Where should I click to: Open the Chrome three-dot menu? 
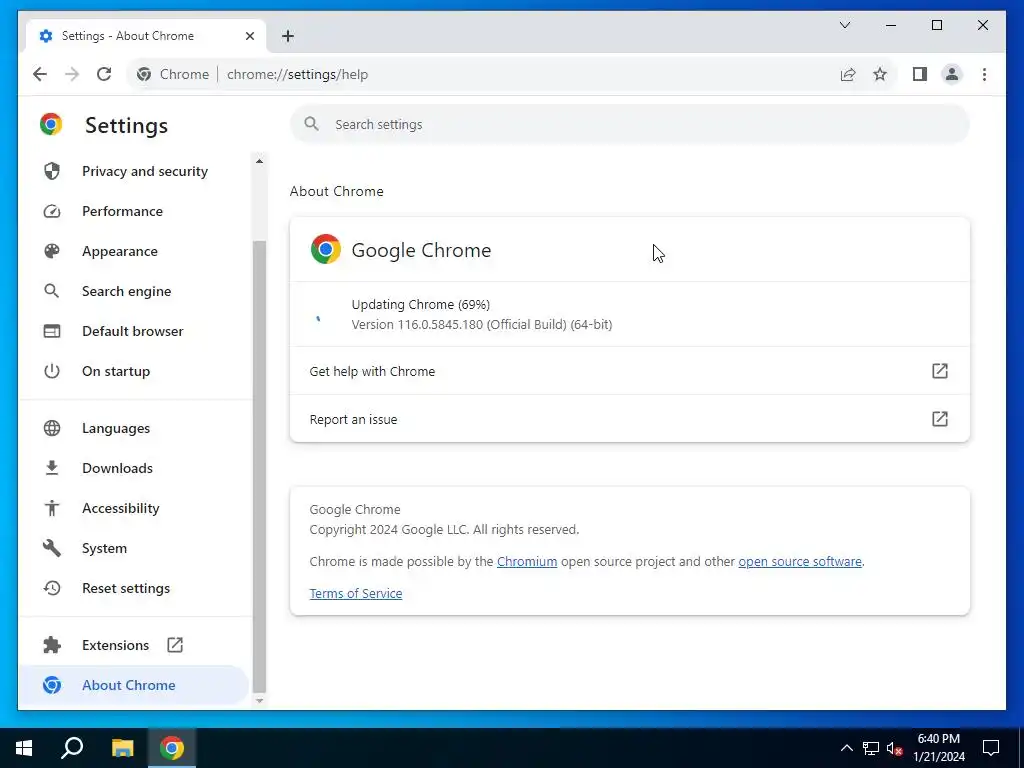click(984, 74)
